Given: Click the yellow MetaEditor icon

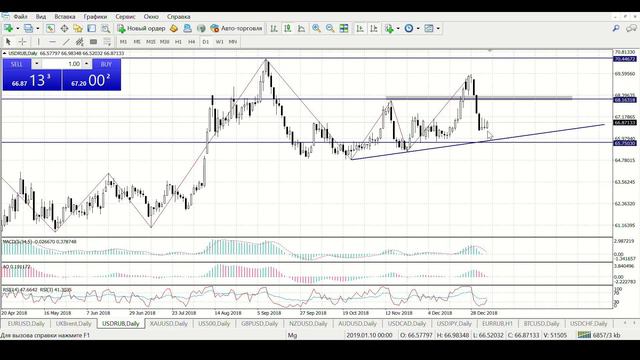Looking at the screenshot, I should click(x=174, y=28).
